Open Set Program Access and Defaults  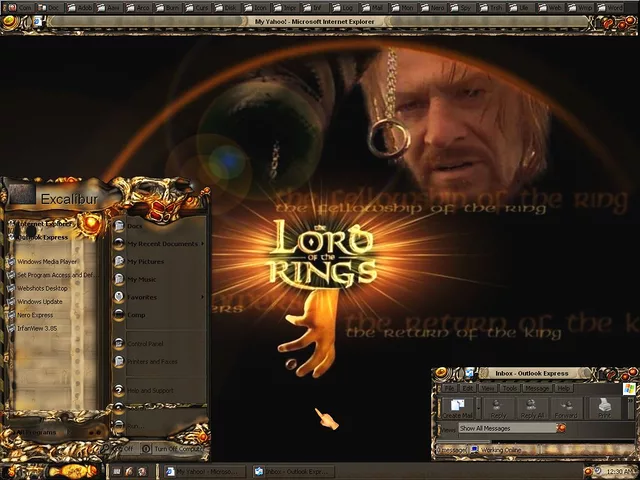[x=51, y=275]
